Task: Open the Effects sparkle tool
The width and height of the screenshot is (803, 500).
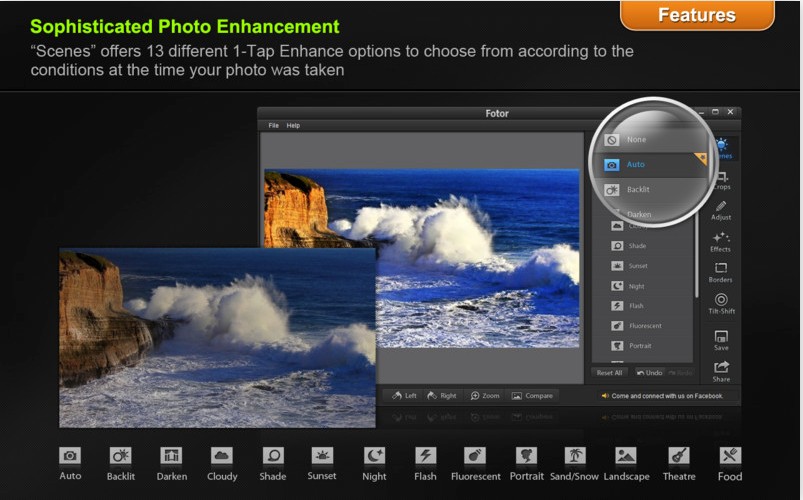Action: coord(721,242)
